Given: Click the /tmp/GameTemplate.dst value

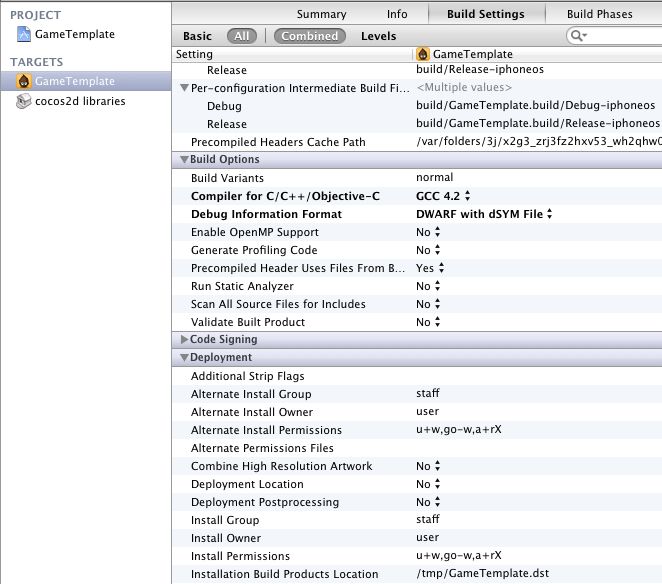Looking at the screenshot, I should [x=482, y=573].
